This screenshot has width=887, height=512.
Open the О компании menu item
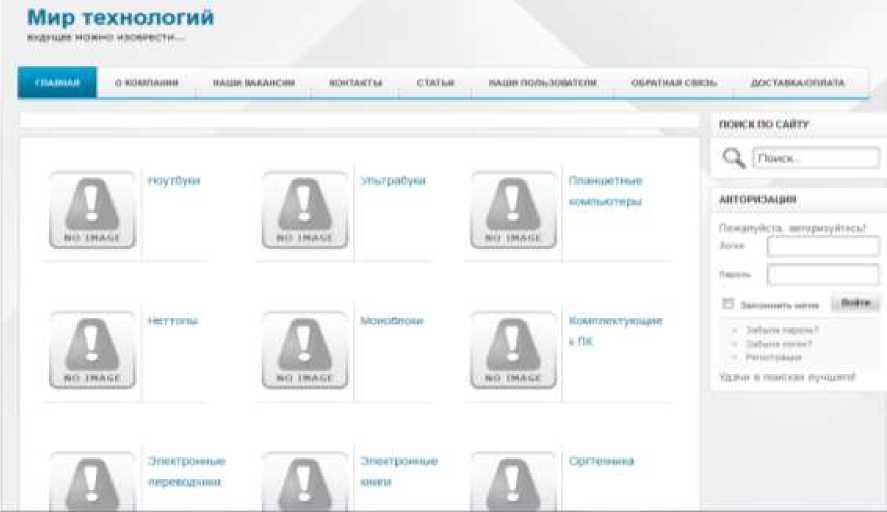(147, 83)
